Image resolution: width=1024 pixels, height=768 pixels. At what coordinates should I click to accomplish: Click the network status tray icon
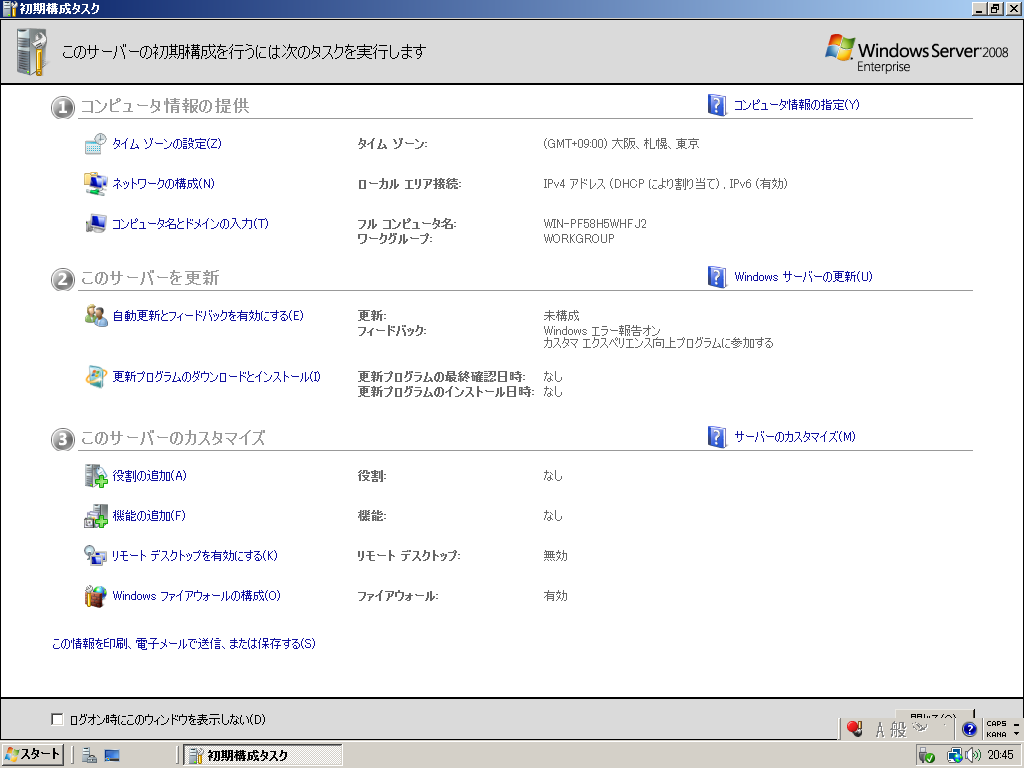[955, 756]
